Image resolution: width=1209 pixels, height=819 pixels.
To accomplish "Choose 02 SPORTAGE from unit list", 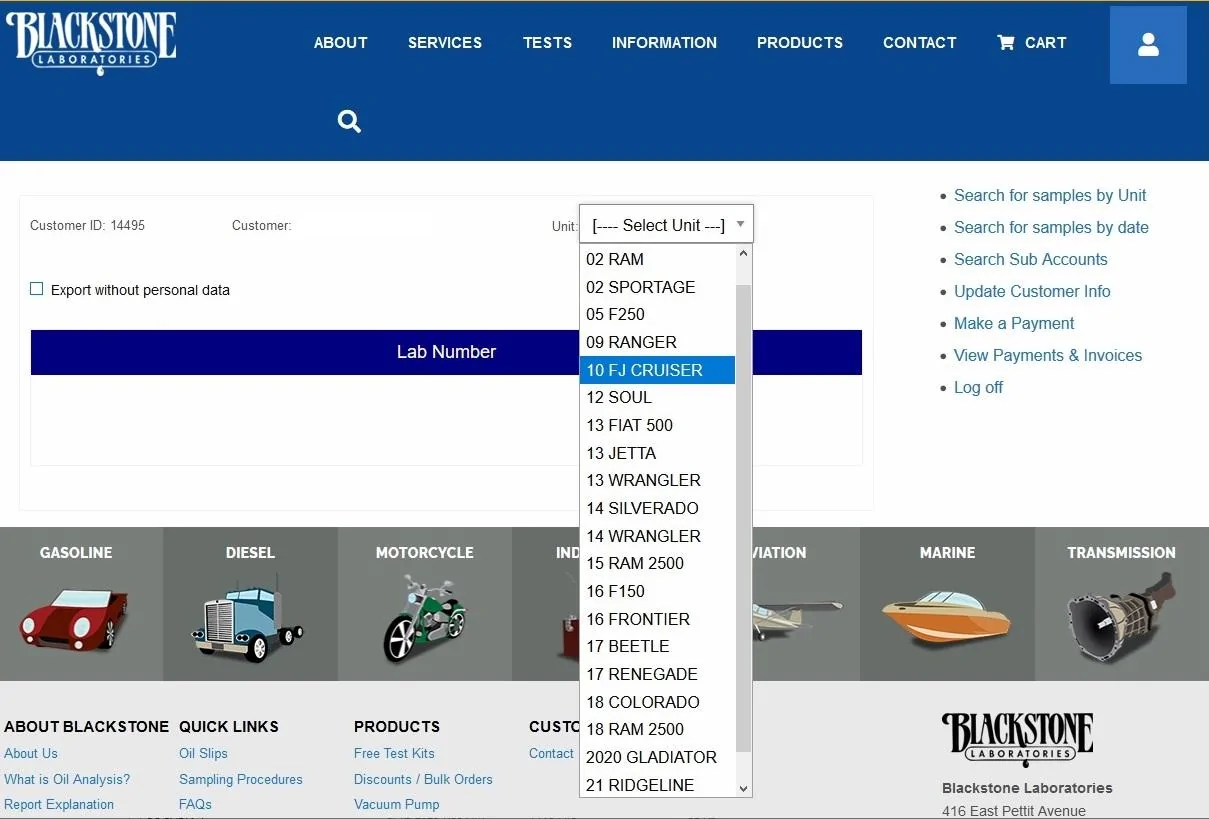I will pyautogui.click(x=657, y=287).
